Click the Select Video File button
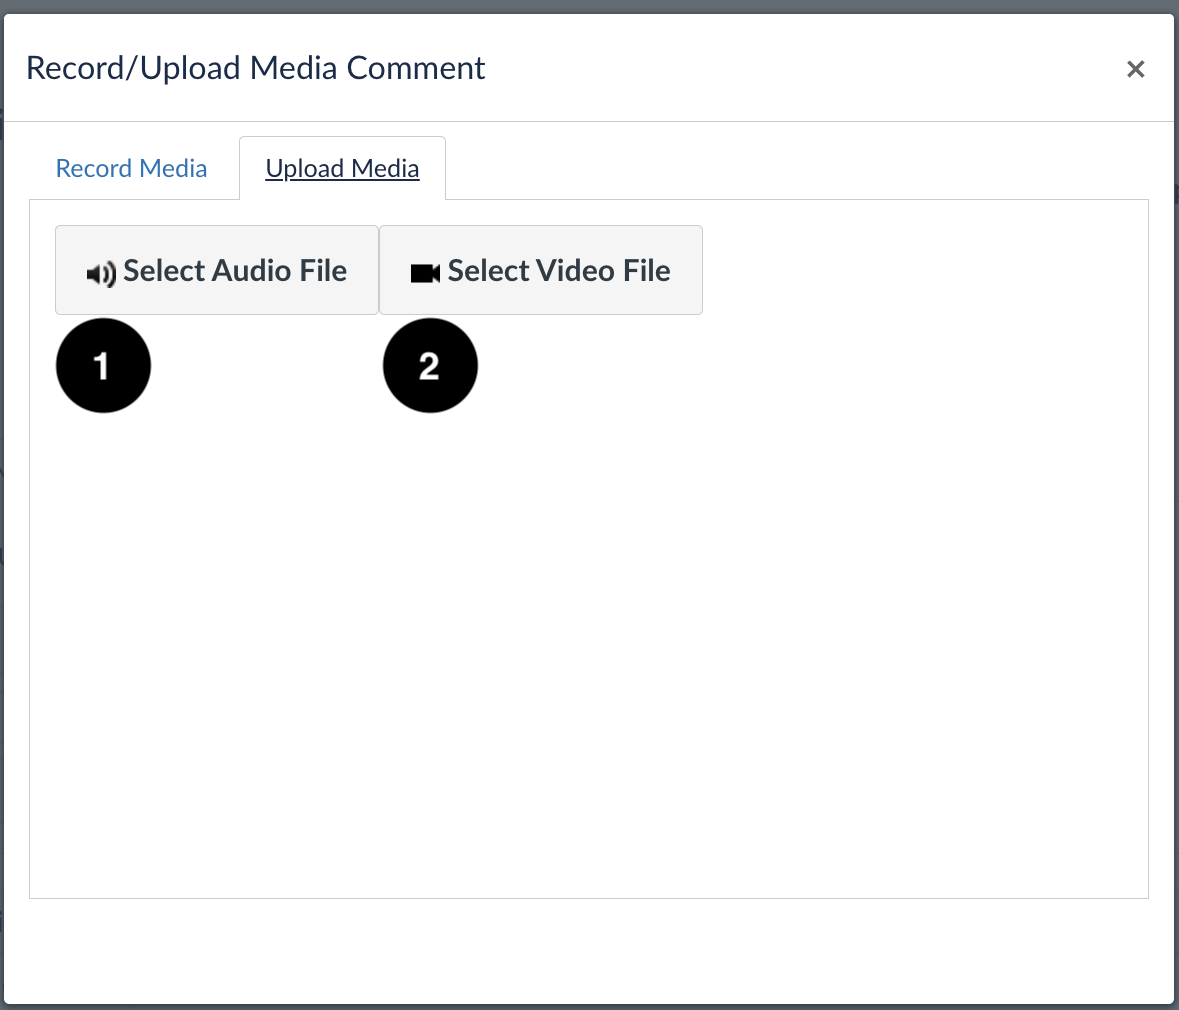This screenshot has height=1010, width=1179. coord(541,270)
